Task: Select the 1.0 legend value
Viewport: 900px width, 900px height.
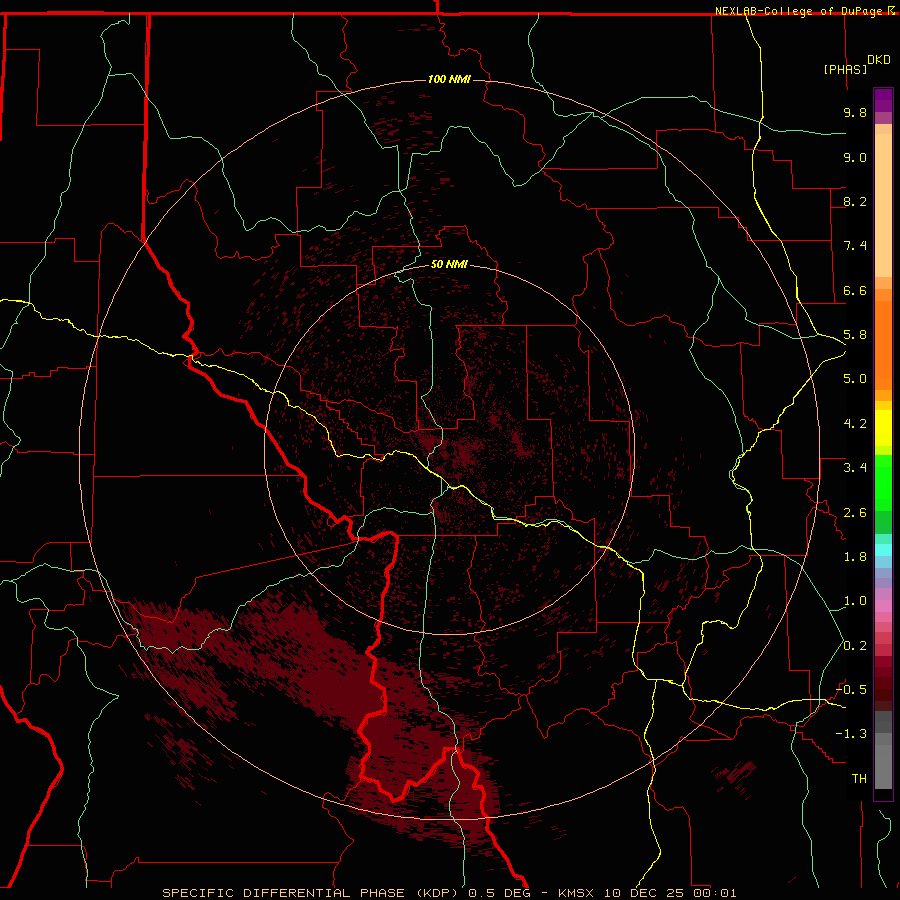Action: [855, 602]
